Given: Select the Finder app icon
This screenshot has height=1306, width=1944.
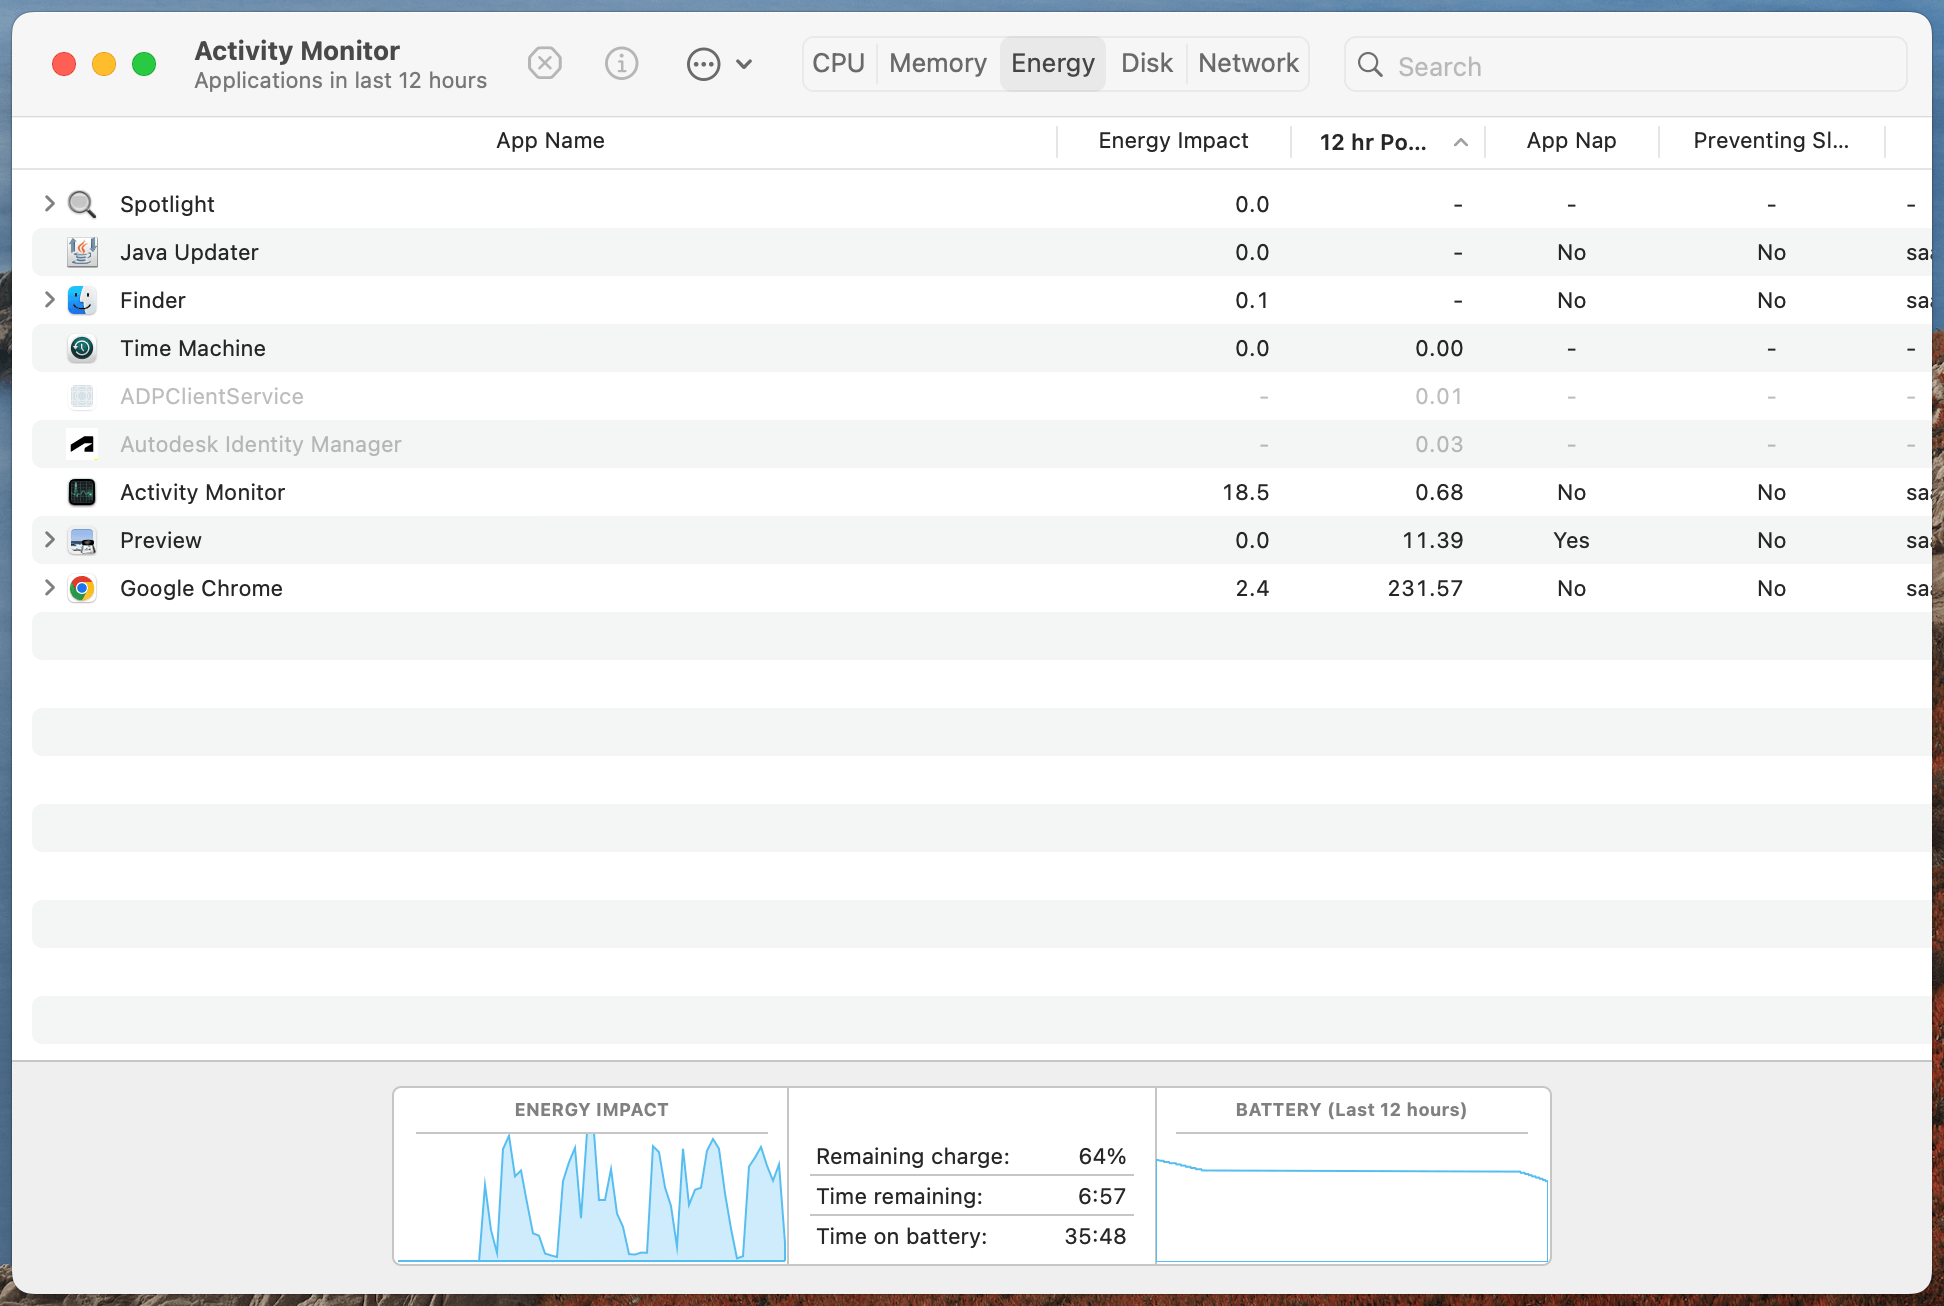Looking at the screenshot, I should coord(82,300).
